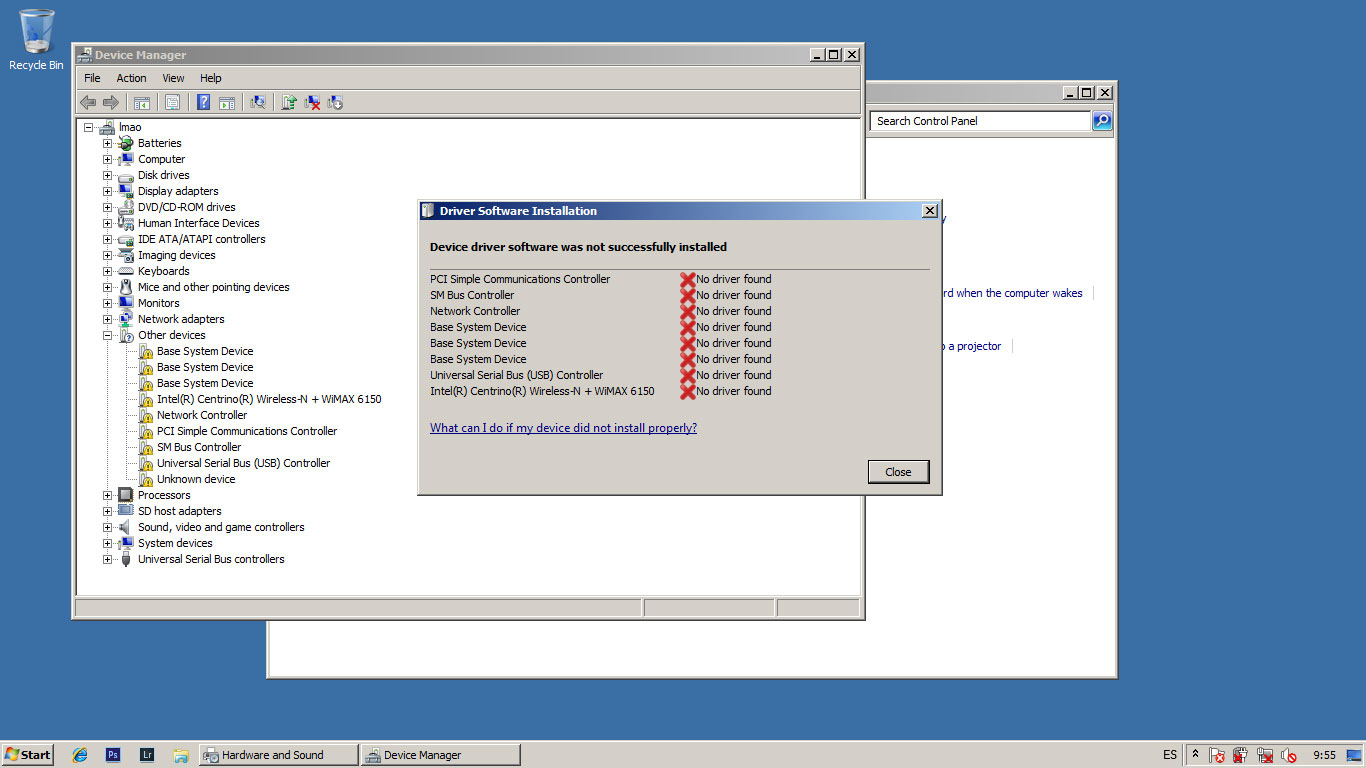Expand the Network adapters node
This screenshot has width=1366, height=768.
click(x=107, y=319)
